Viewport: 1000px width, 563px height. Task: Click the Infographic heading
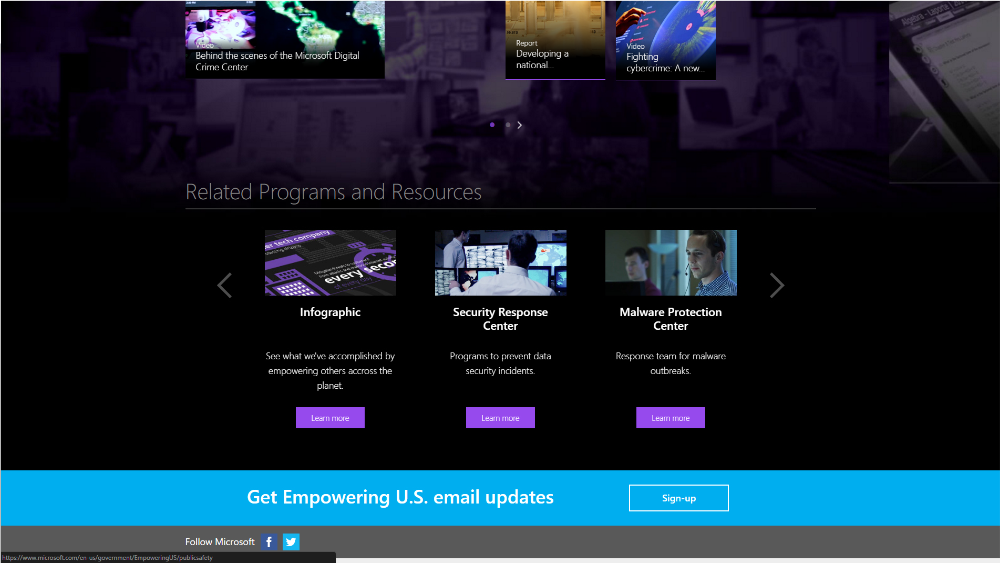330,312
